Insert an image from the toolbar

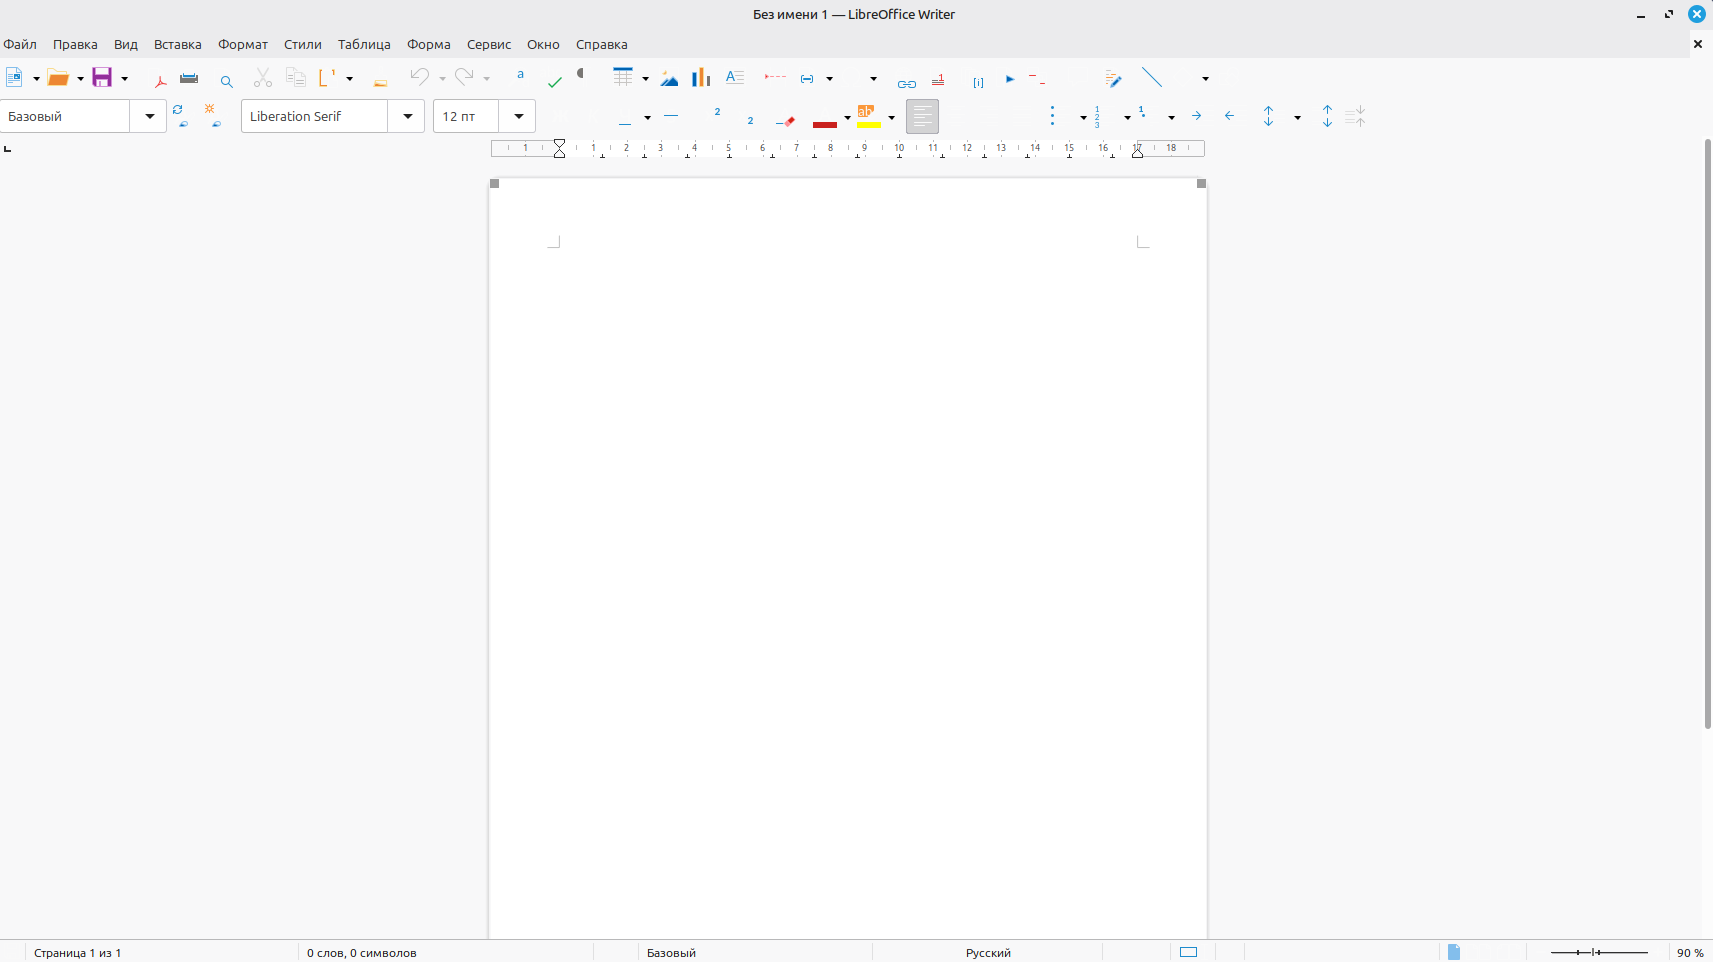click(669, 78)
